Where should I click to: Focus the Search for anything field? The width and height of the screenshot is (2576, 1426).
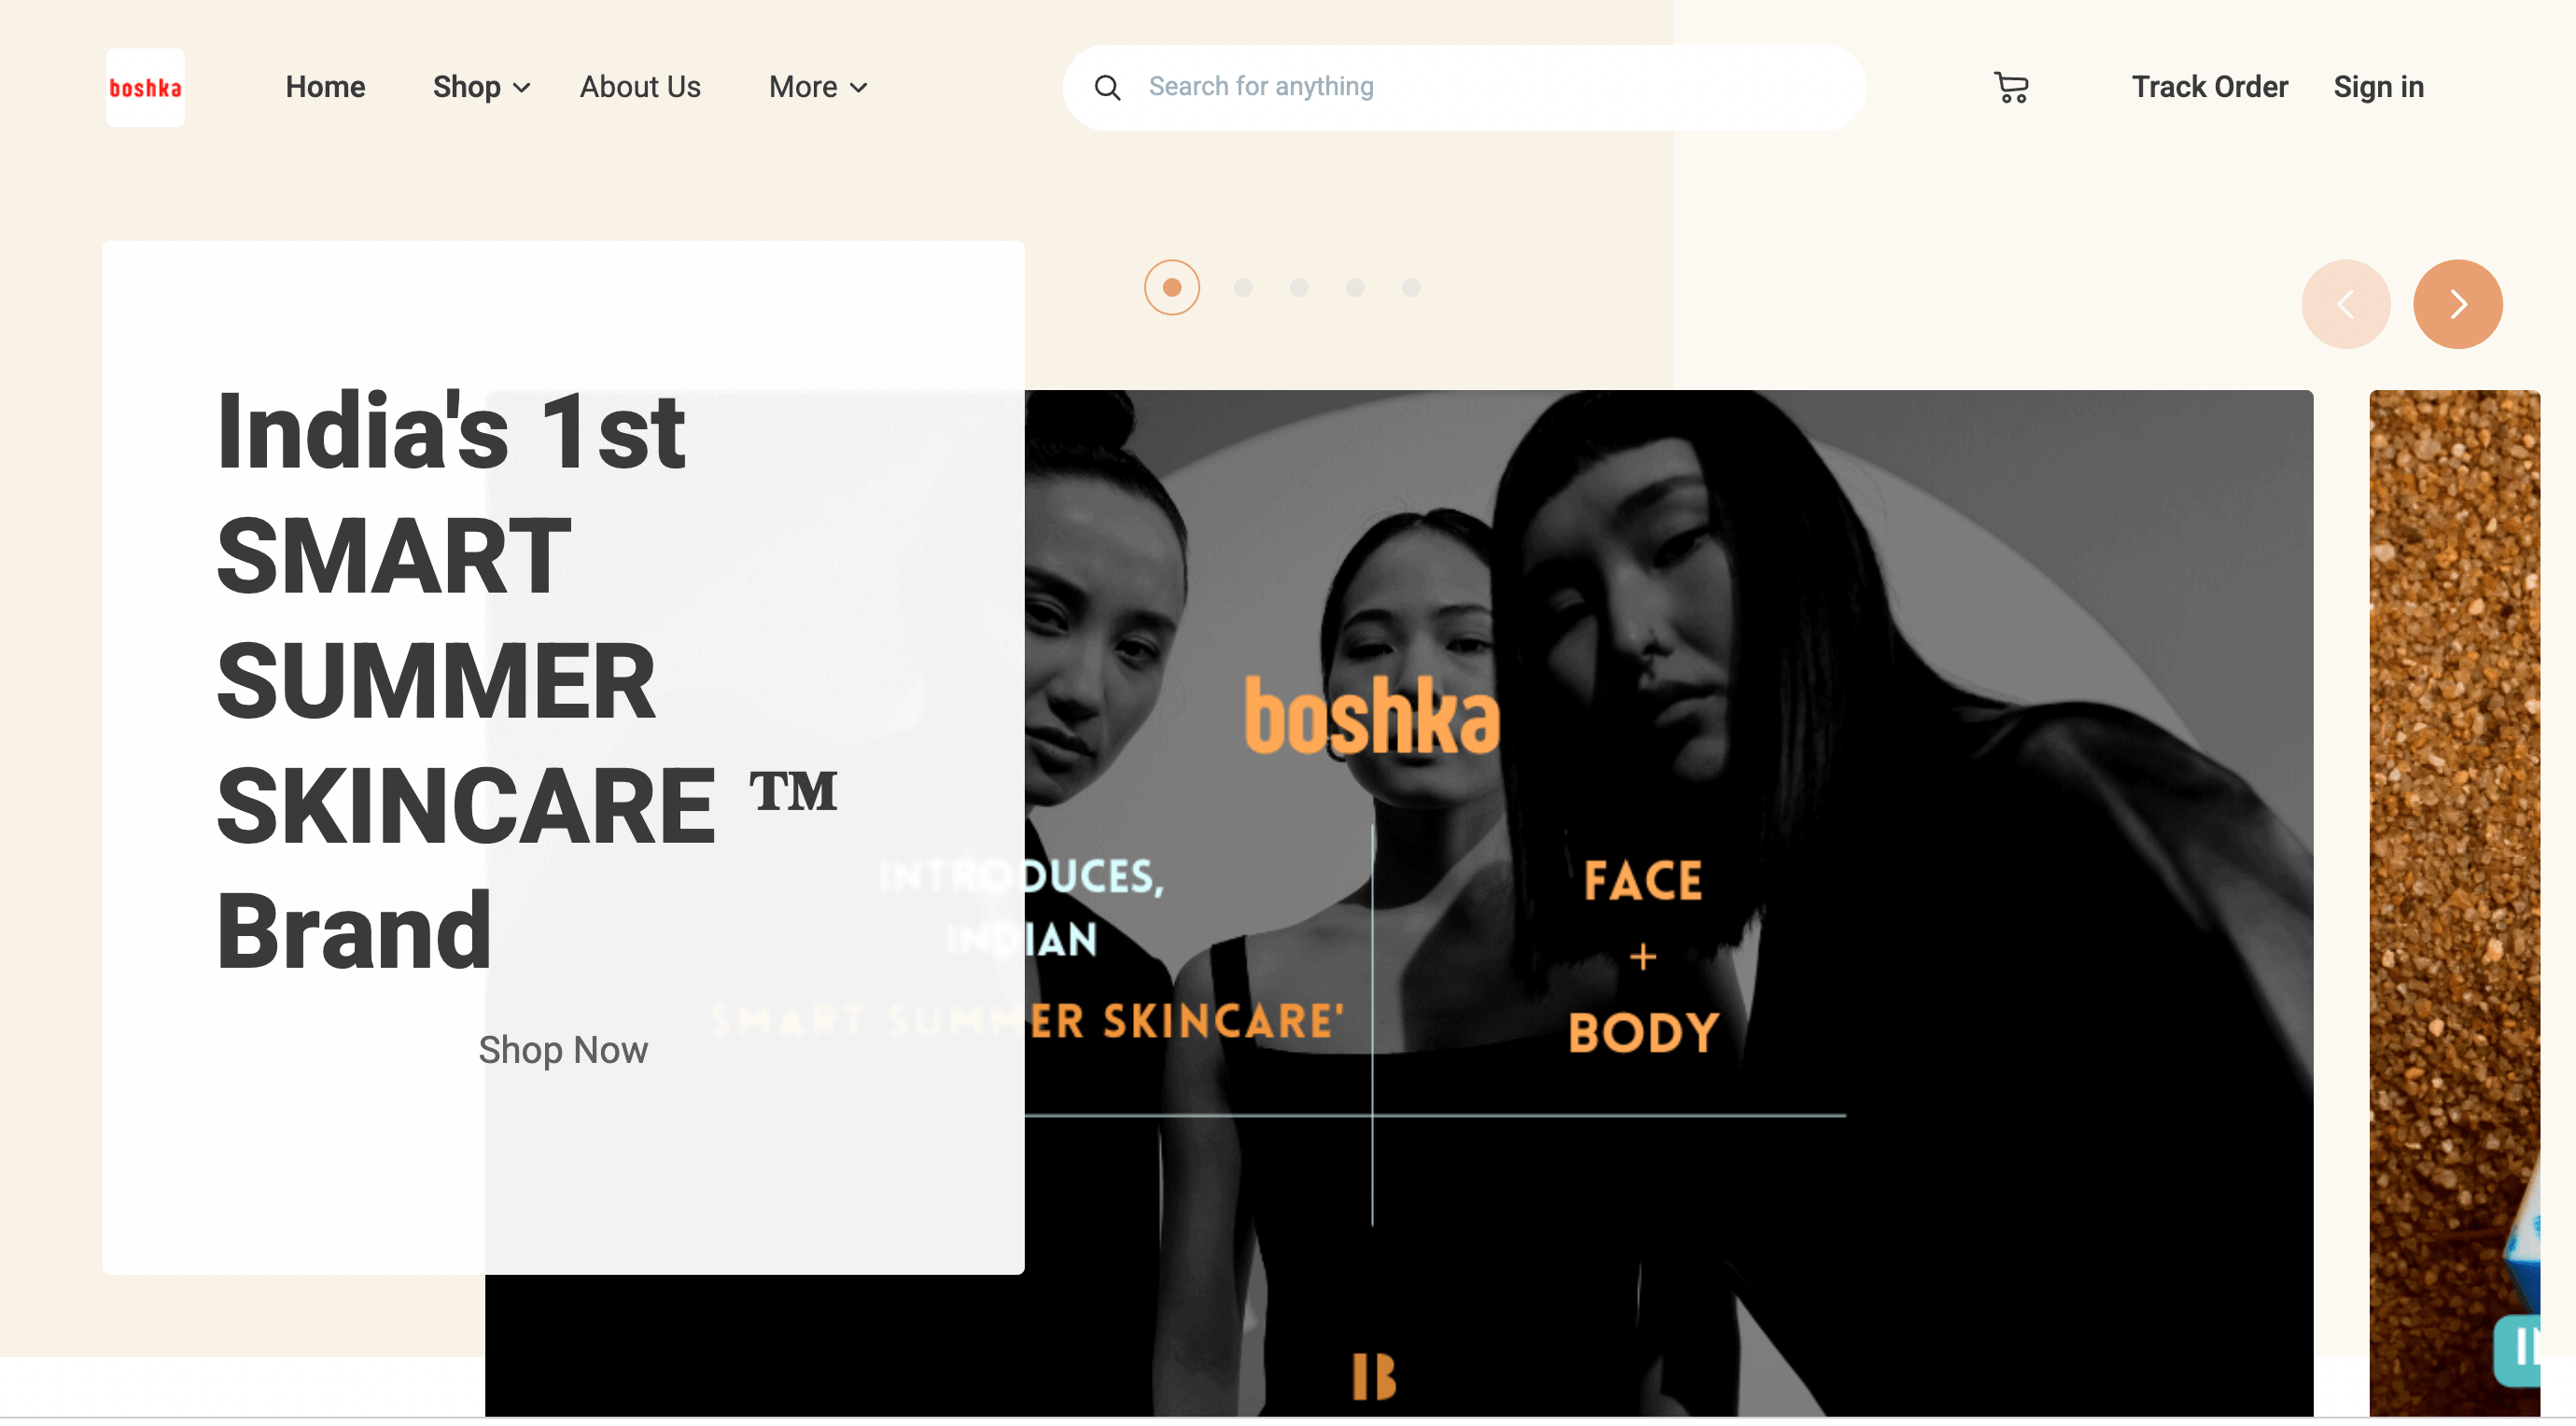coord(1464,88)
